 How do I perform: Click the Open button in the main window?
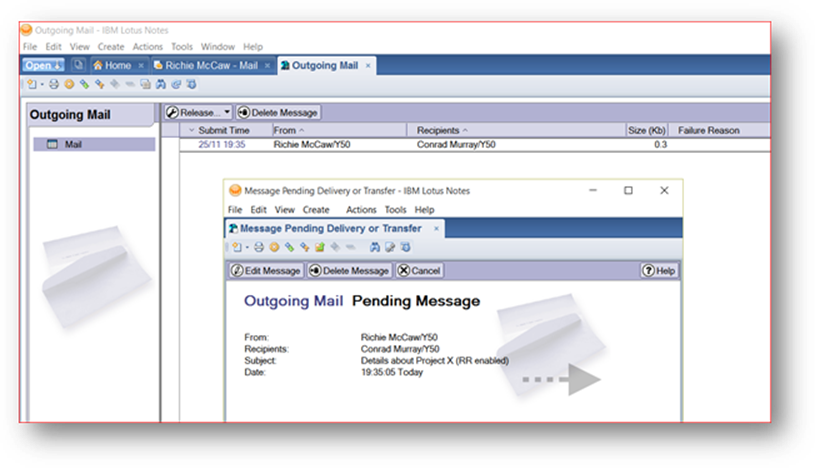click(x=44, y=65)
